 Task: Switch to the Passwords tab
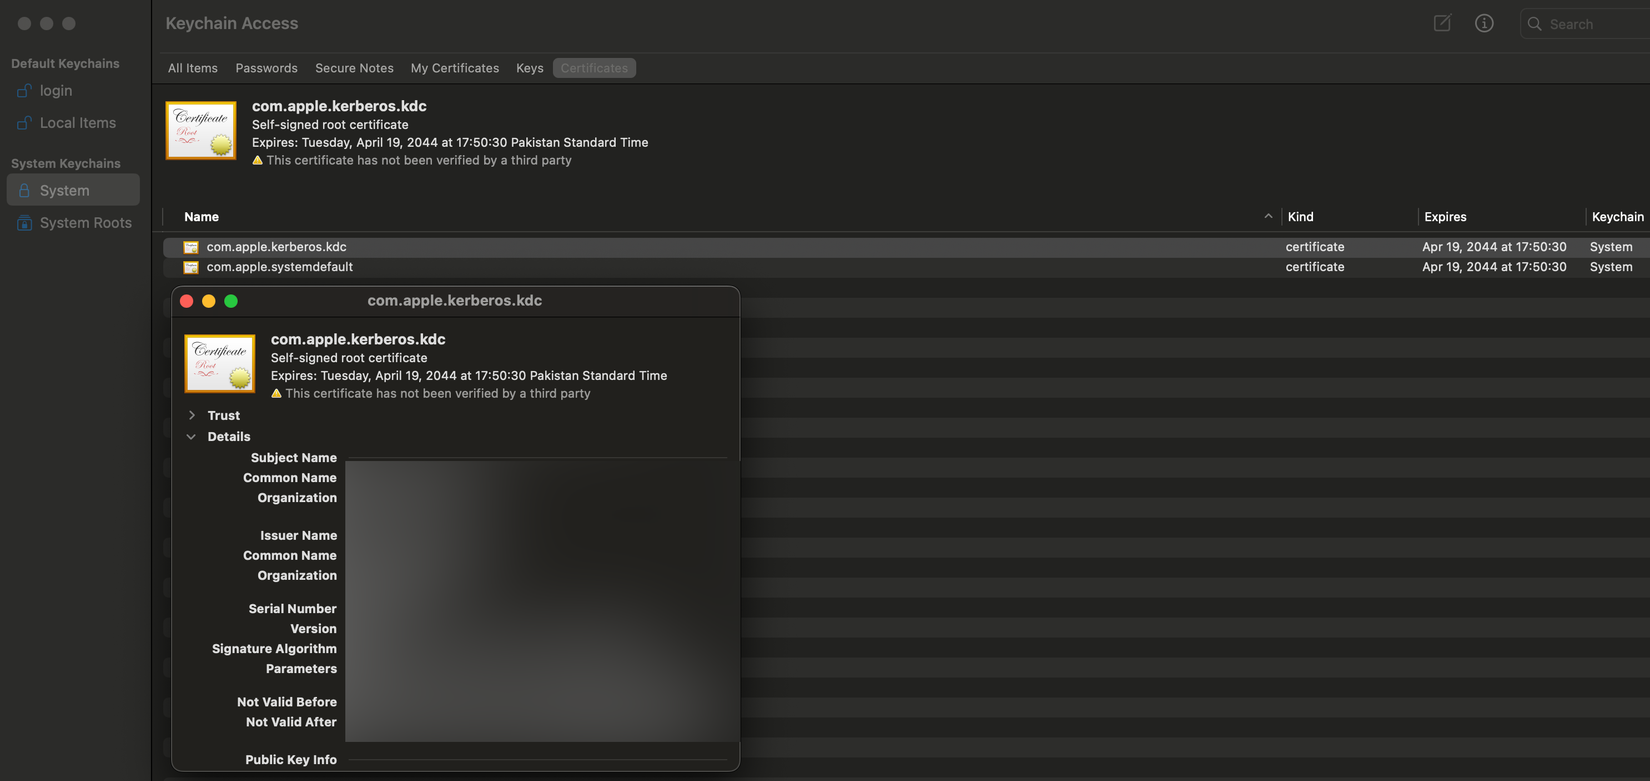(267, 68)
